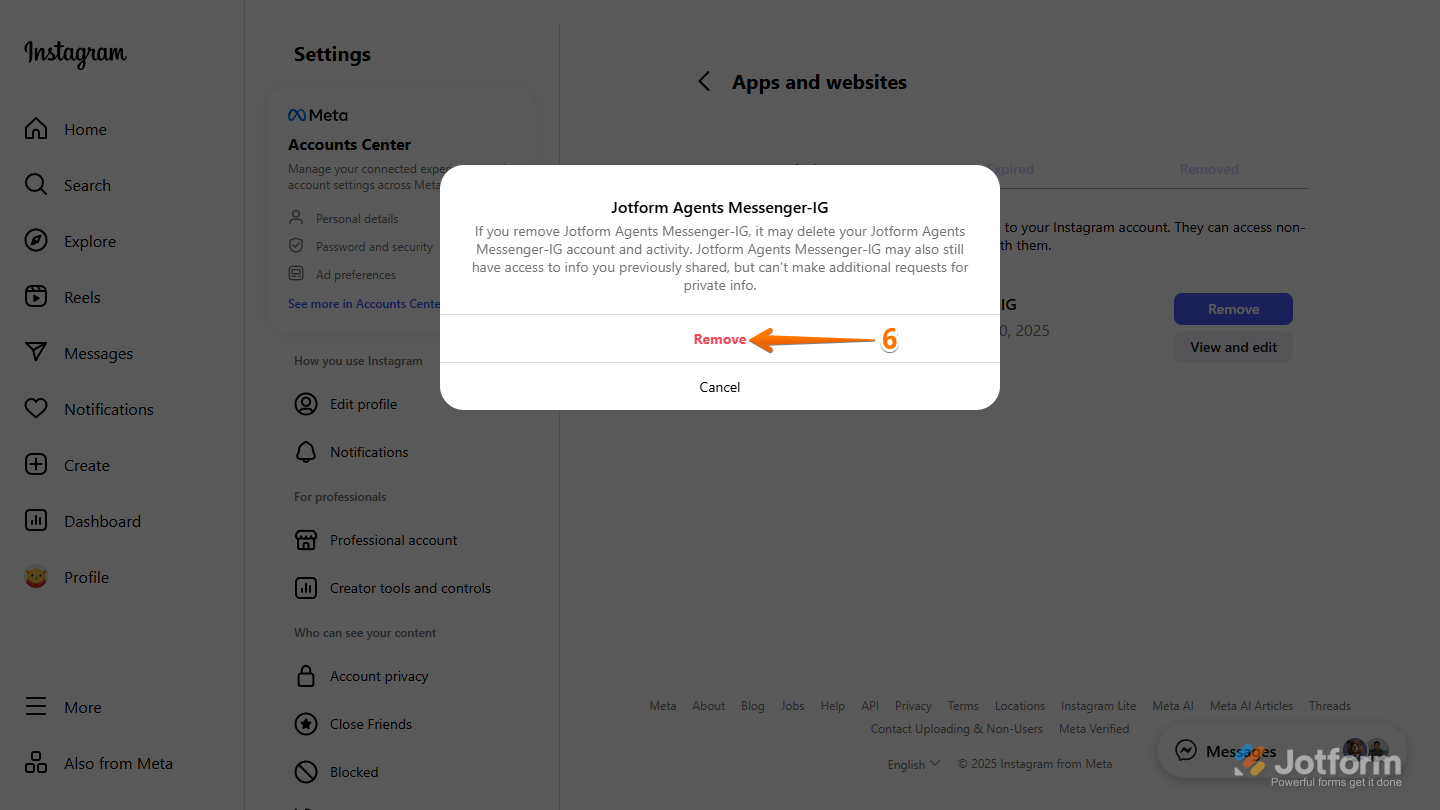The height and width of the screenshot is (810, 1440).
Task: Click the Blog footer link
Action: (753, 706)
